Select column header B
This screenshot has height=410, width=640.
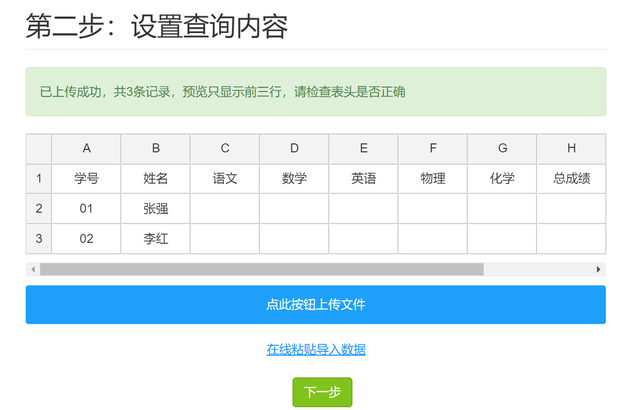(156, 148)
